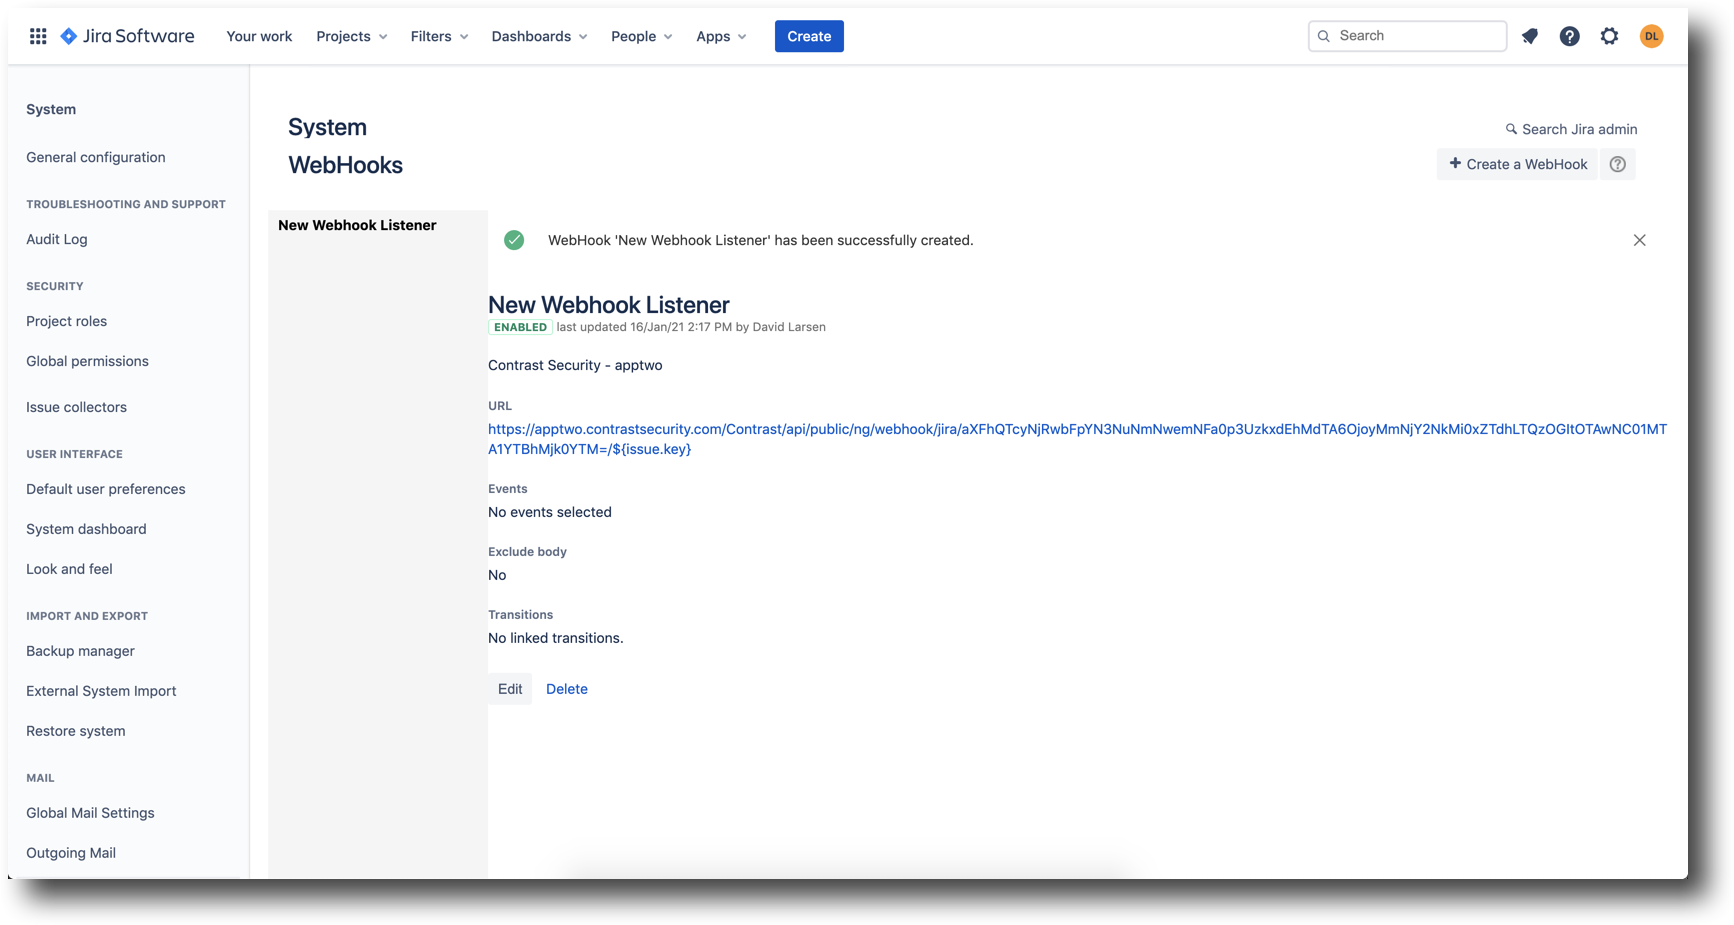Click the magnifier icon in Search box
This screenshot has height=925, width=1734.
tap(1324, 36)
